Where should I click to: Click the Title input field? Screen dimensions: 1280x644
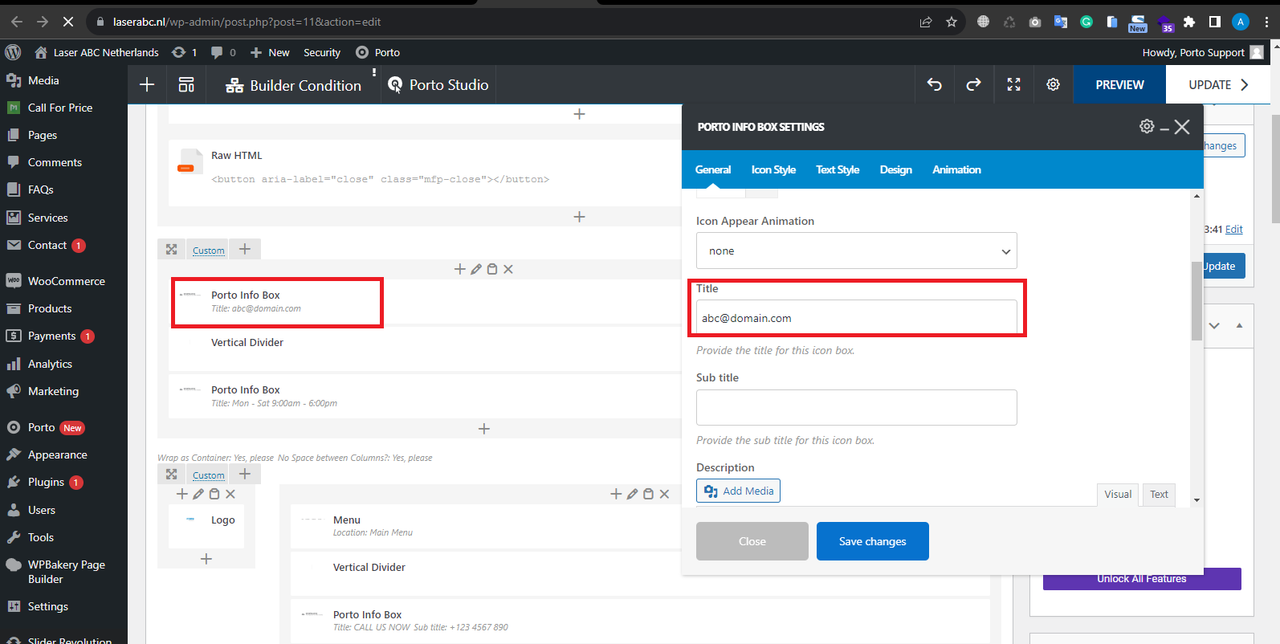tap(857, 318)
